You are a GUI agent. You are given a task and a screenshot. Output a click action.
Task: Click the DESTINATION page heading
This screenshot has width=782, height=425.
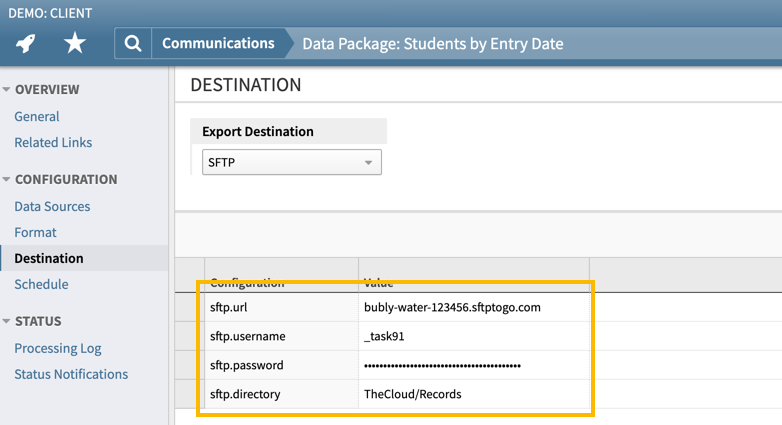pyautogui.click(x=246, y=85)
